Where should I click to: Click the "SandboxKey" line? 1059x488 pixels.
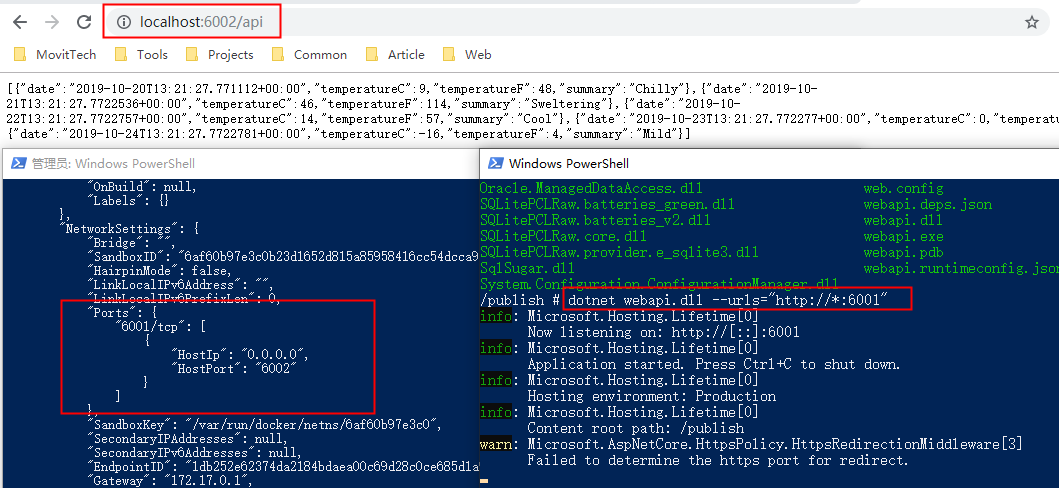265,425
